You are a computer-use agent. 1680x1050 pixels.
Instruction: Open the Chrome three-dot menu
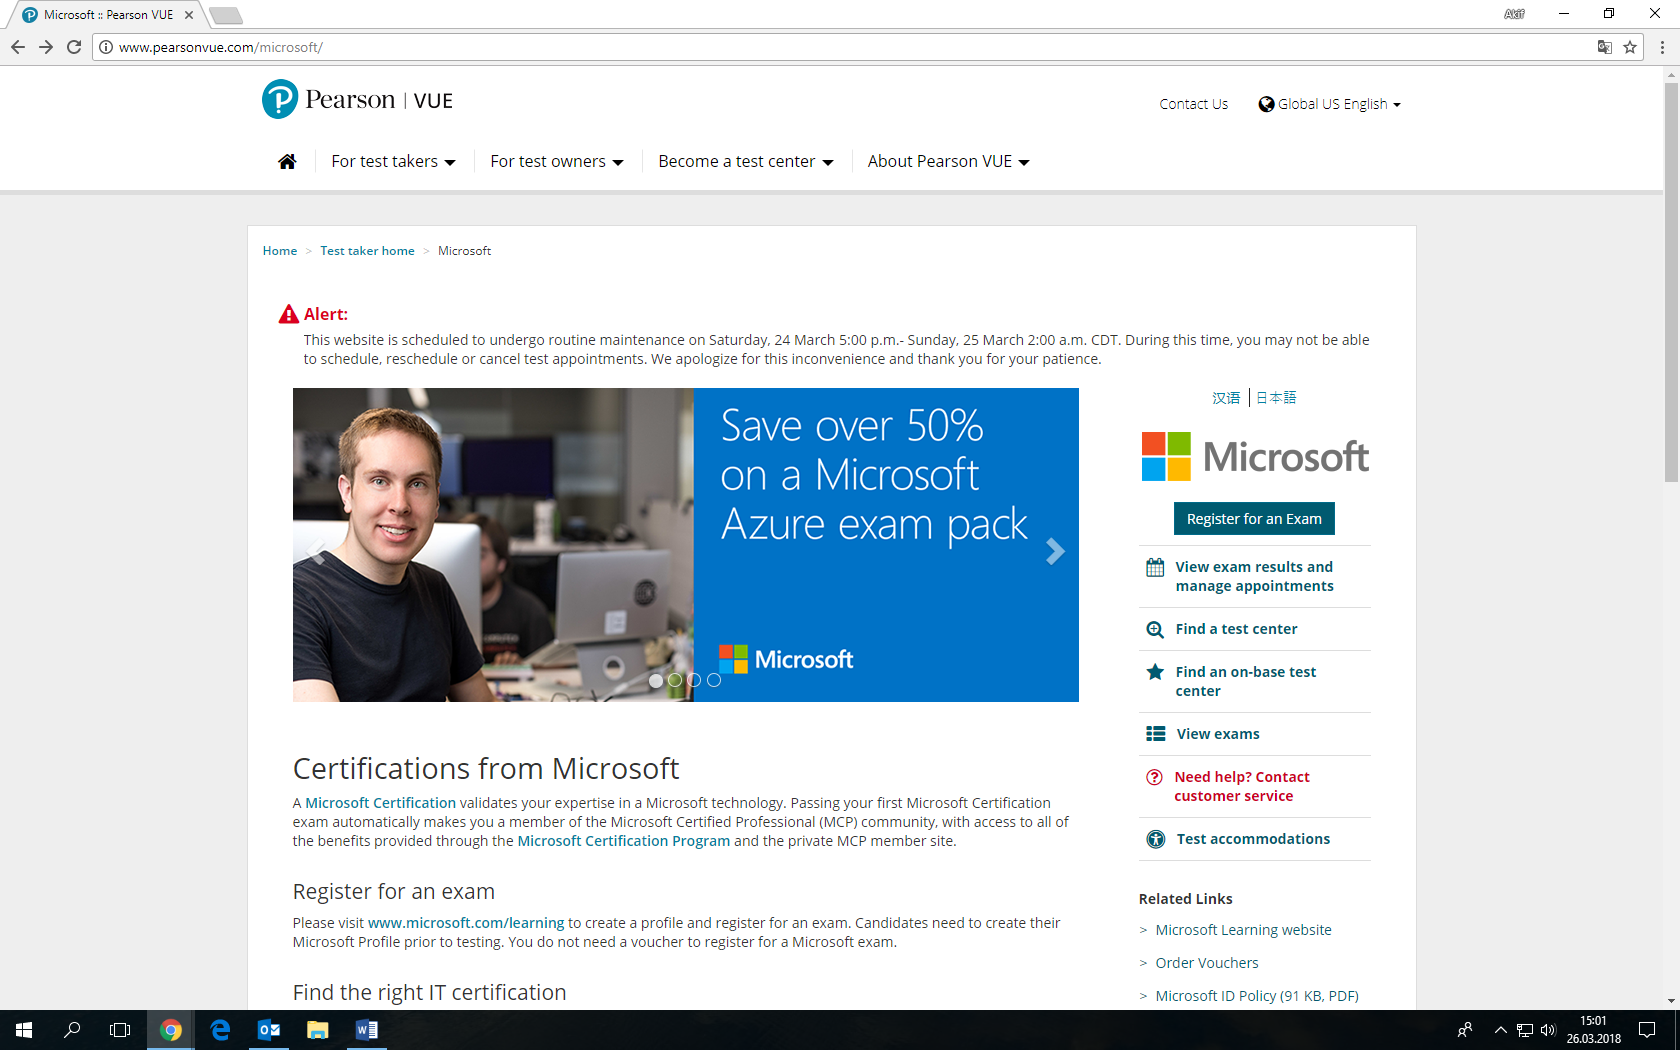(x=1662, y=47)
